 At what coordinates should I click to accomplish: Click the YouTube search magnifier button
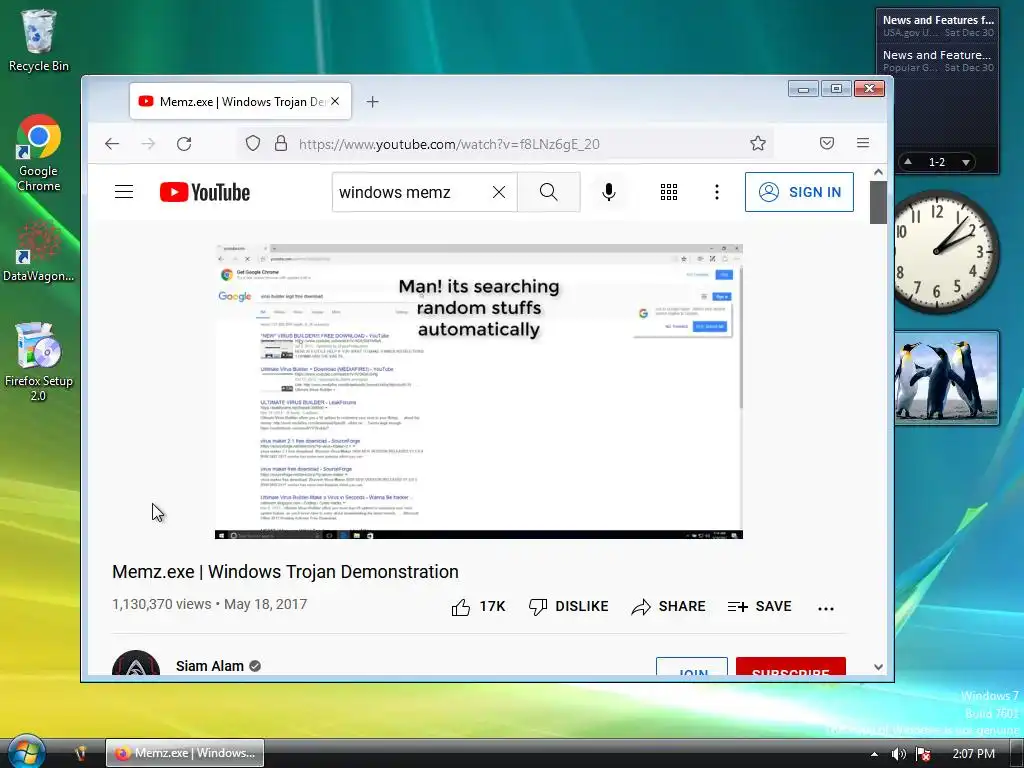coord(549,192)
